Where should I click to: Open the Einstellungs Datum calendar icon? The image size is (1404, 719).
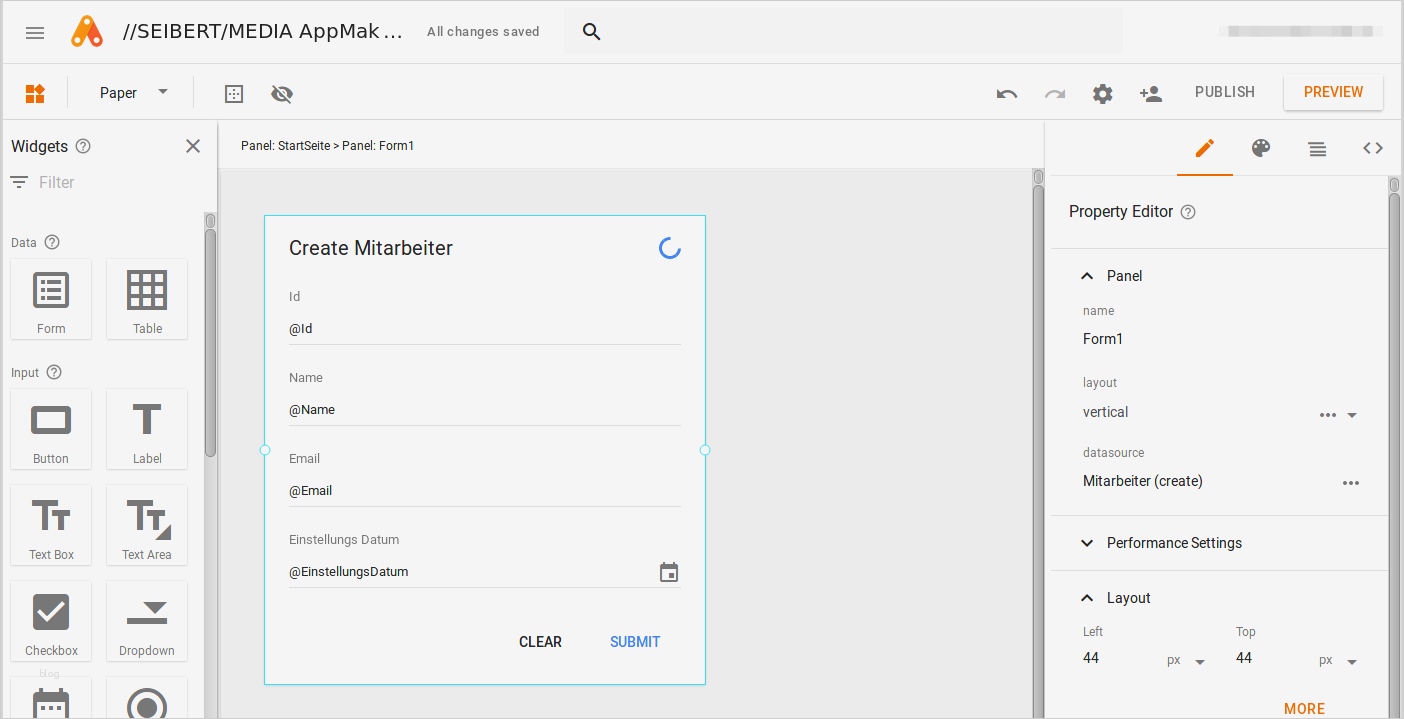[x=669, y=572]
